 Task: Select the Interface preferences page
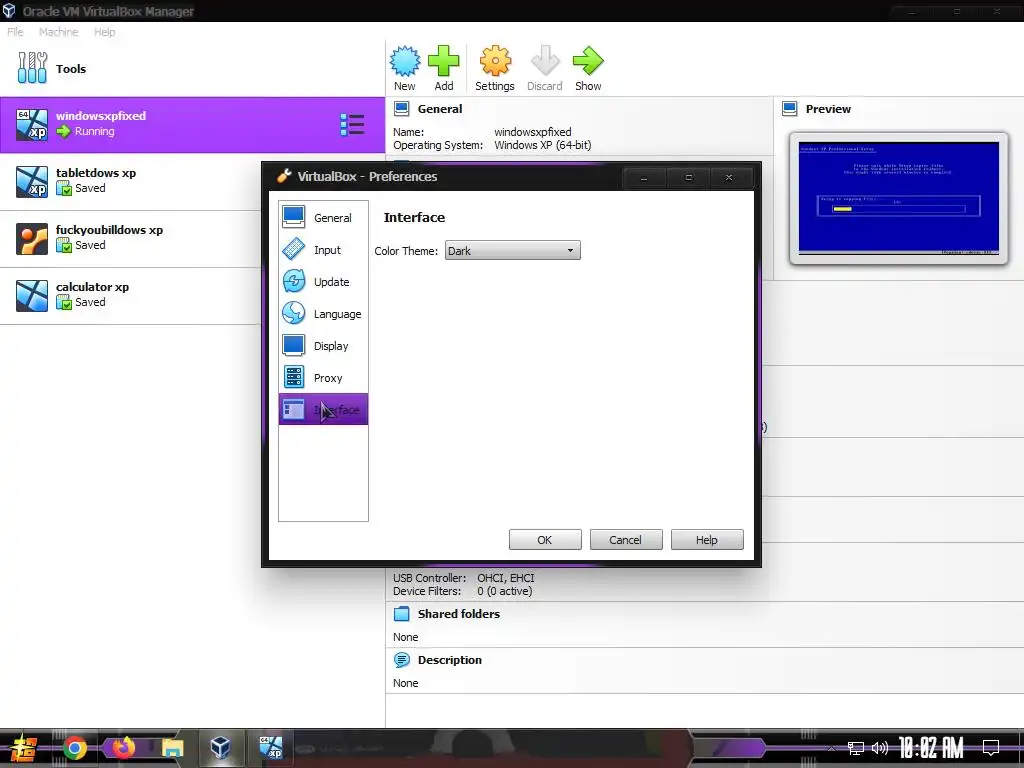pyautogui.click(x=323, y=409)
